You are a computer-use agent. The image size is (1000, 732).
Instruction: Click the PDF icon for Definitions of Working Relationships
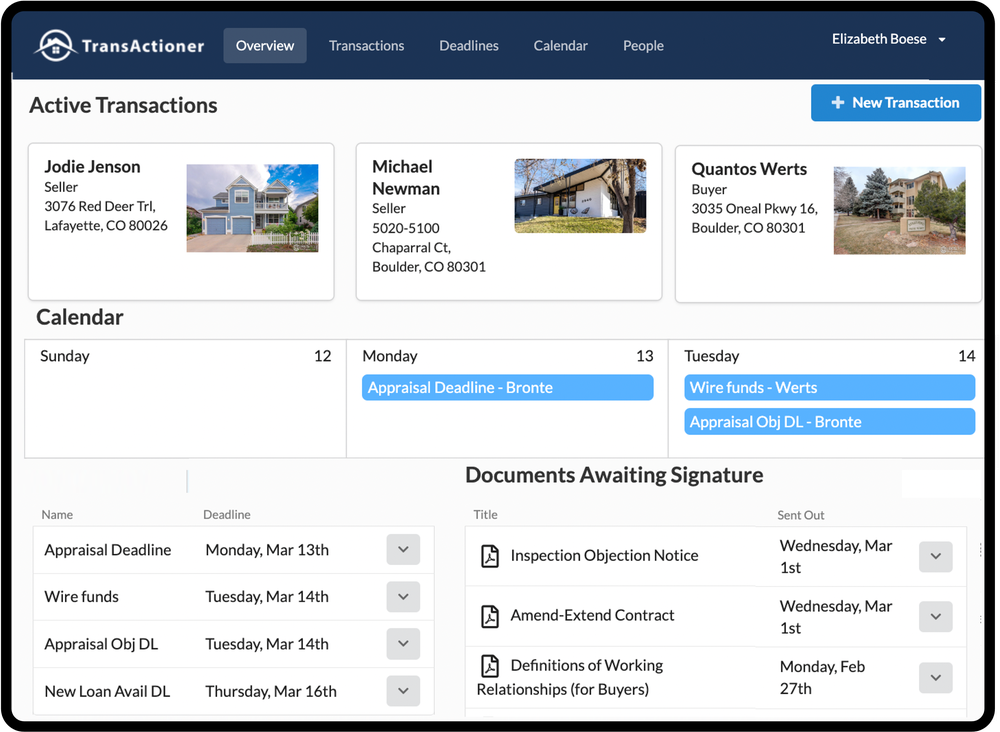coord(489,666)
